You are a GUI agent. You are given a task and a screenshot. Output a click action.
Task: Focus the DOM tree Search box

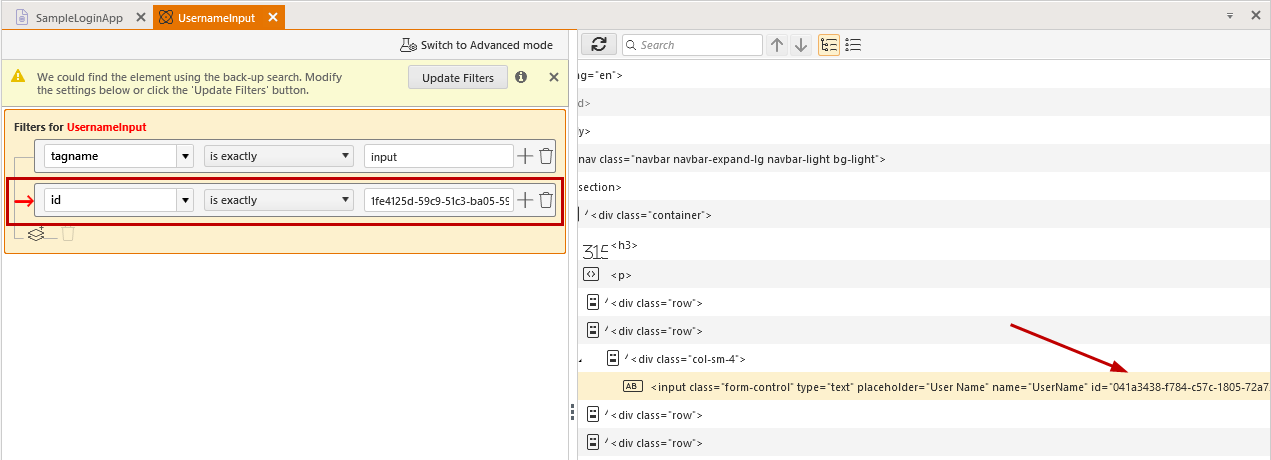point(692,45)
